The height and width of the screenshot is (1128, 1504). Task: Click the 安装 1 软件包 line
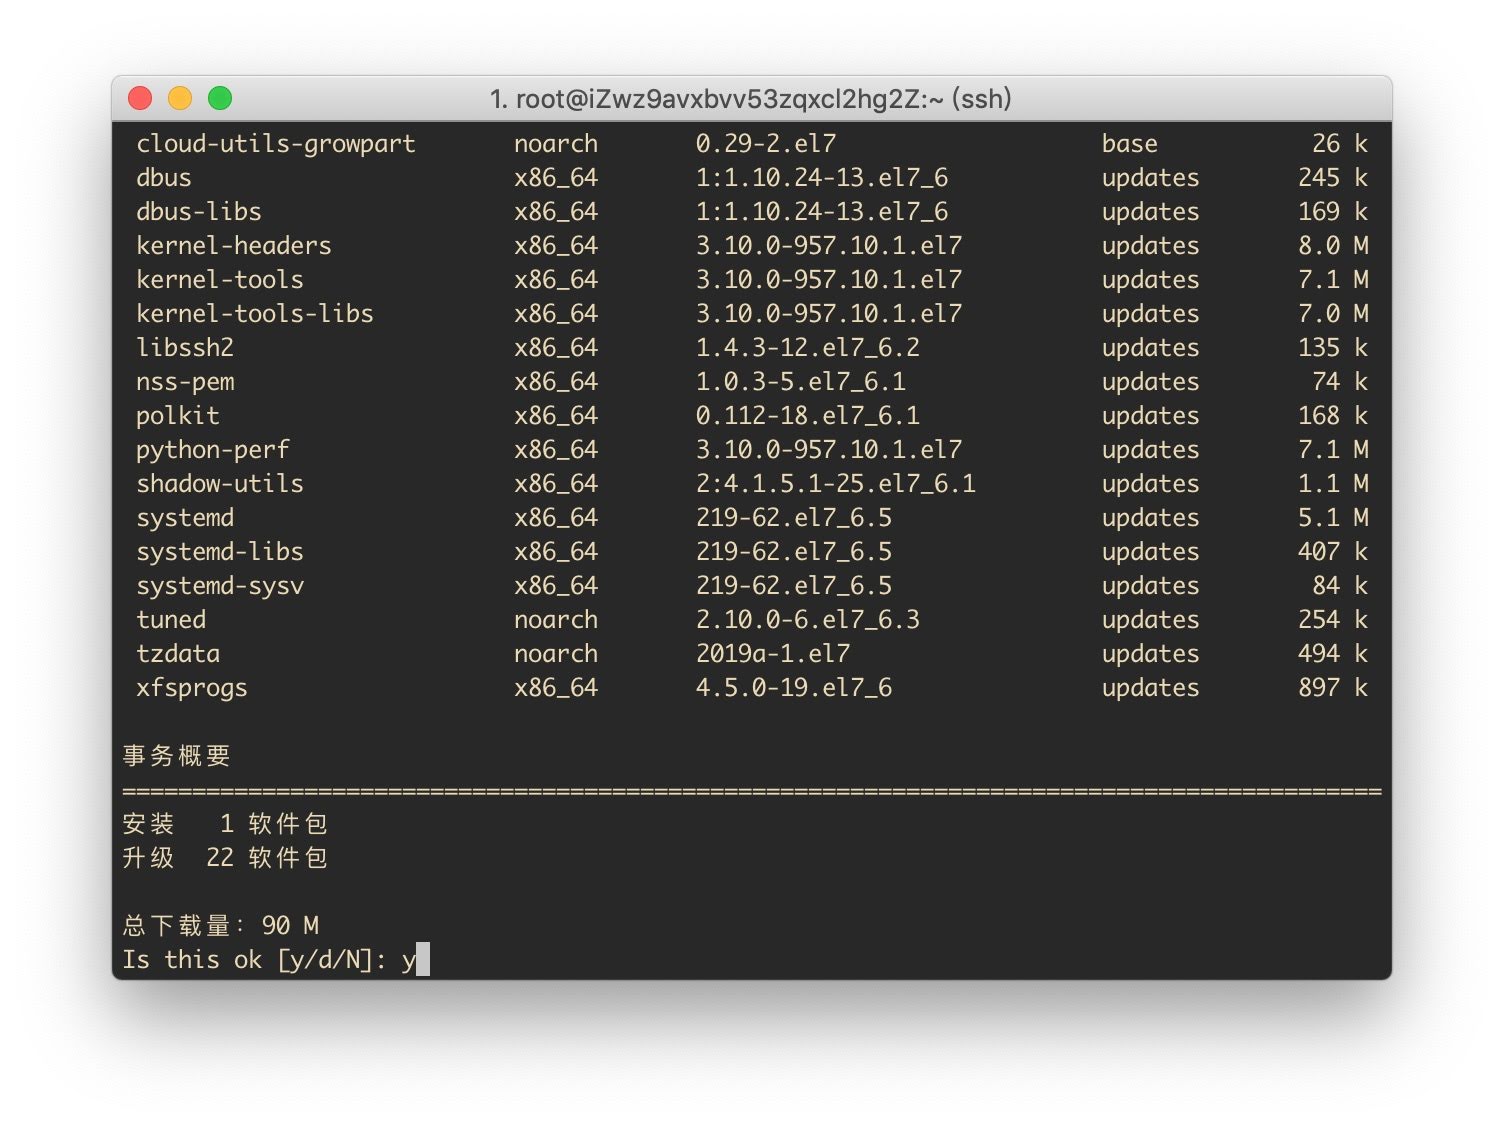tap(225, 824)
